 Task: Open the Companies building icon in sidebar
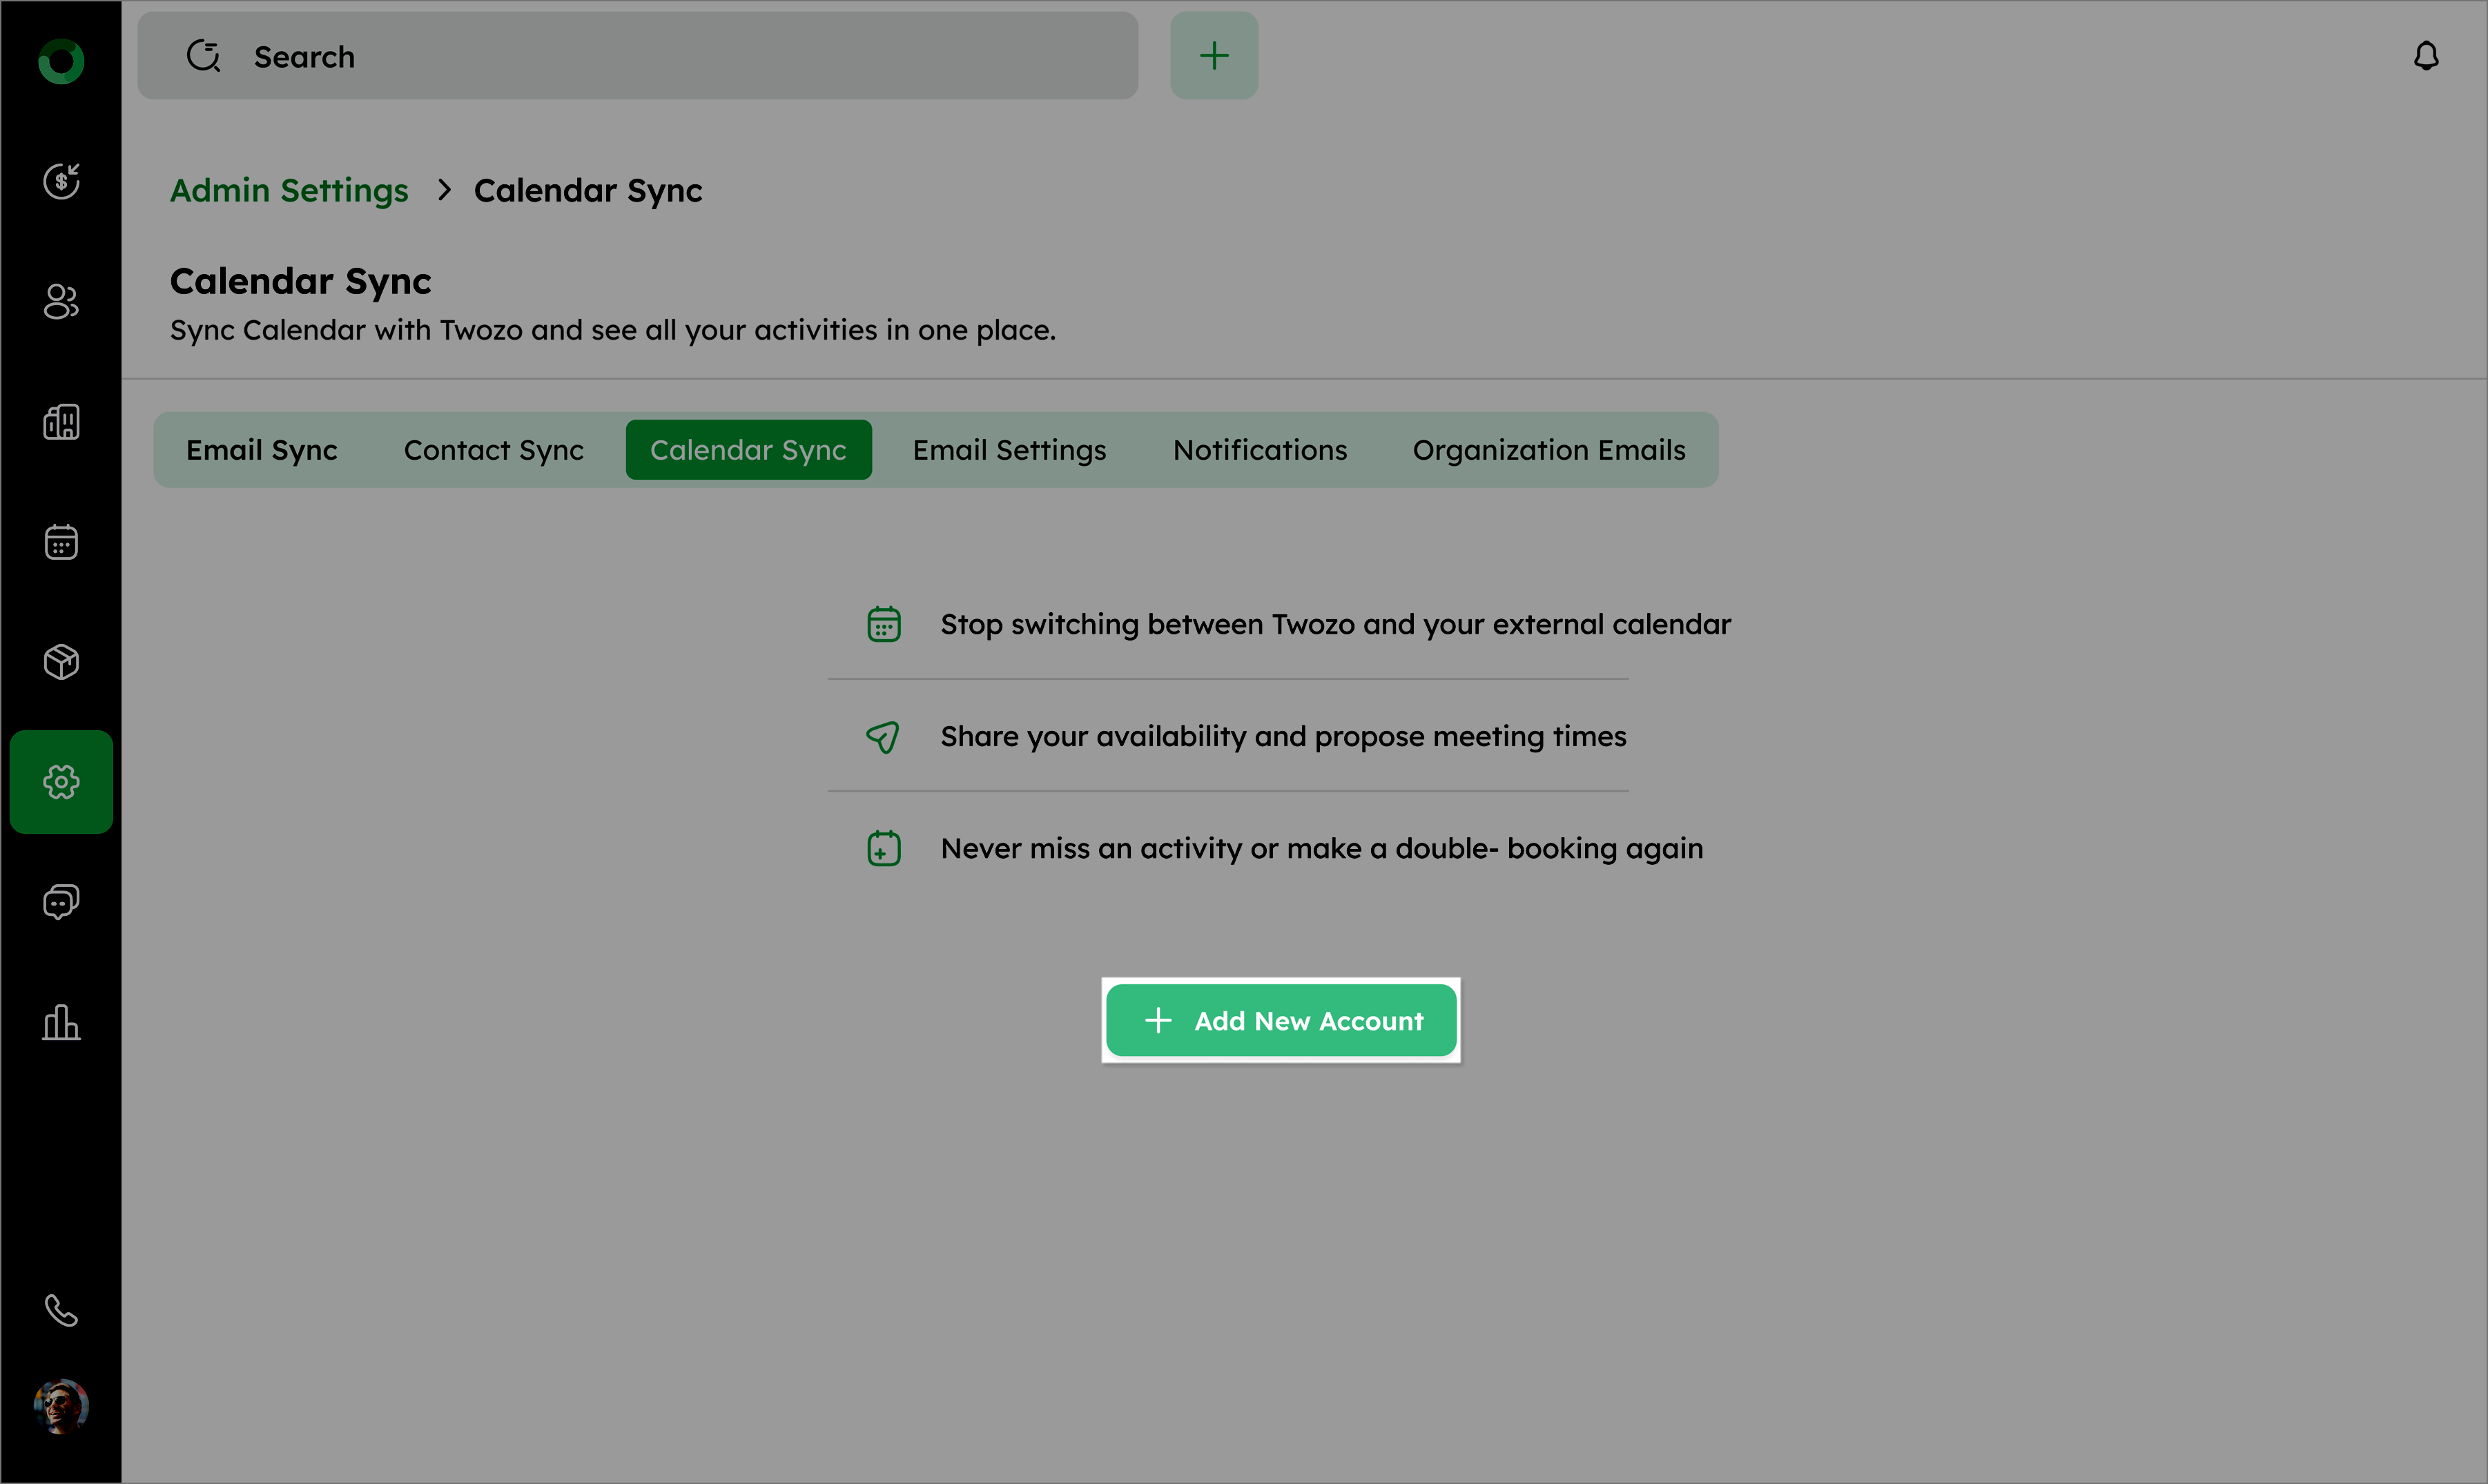(x=61, y=422)
